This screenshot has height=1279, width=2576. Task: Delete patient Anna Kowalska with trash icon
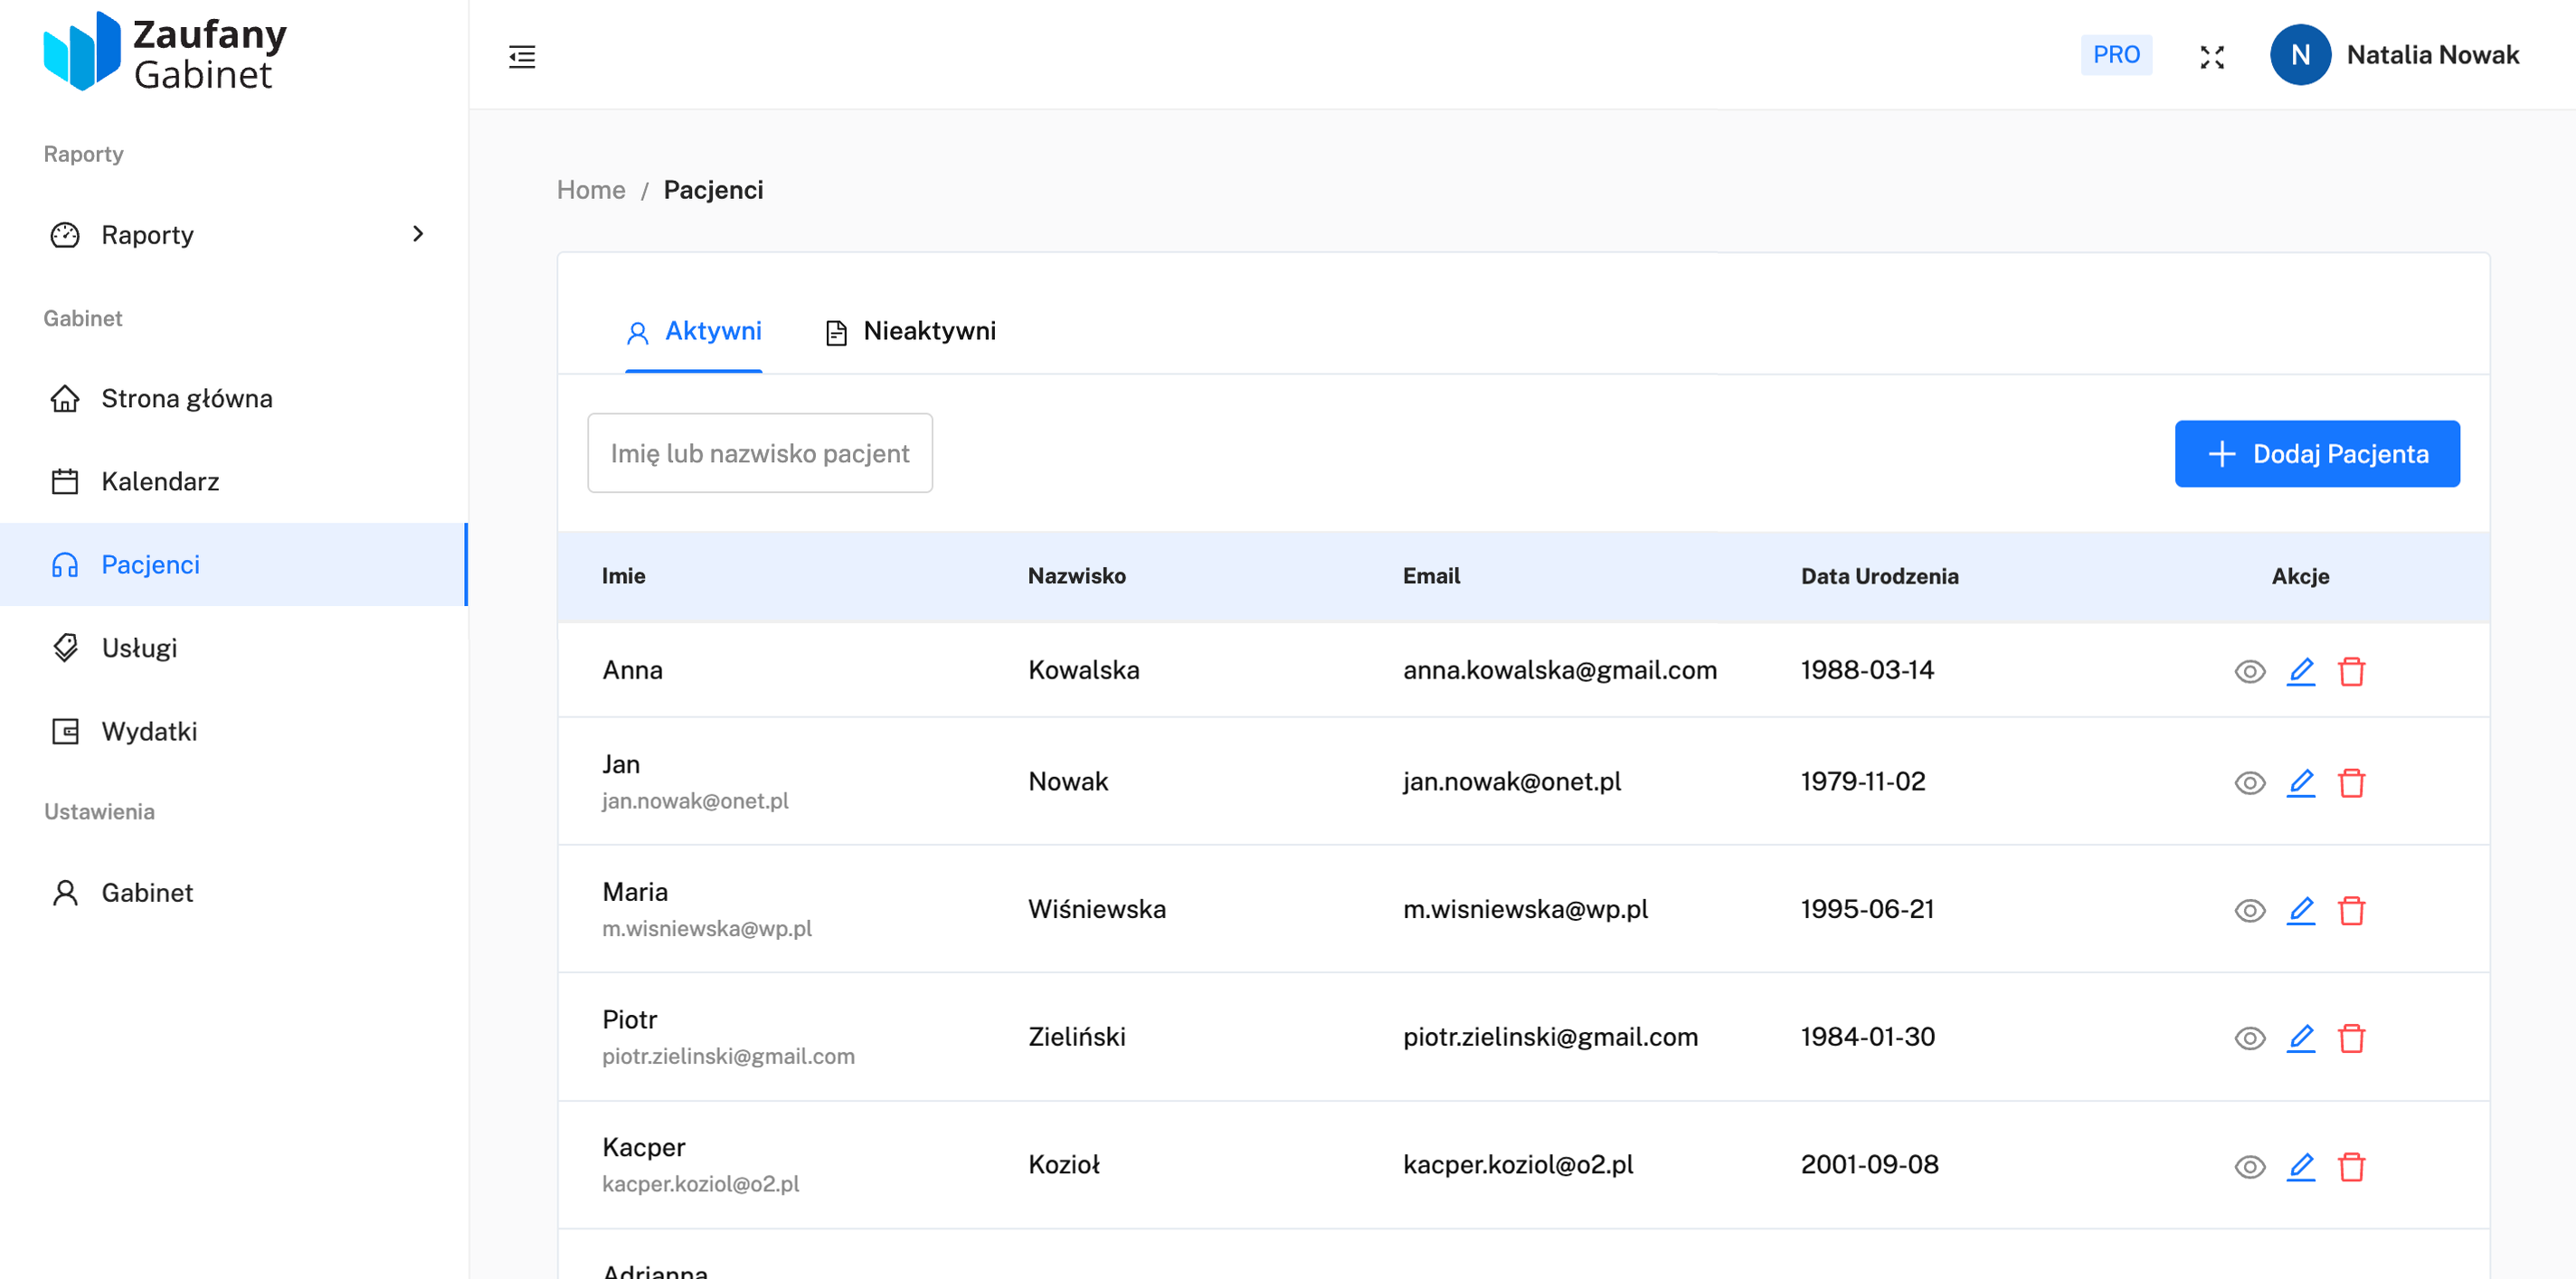coord(2352,671)
